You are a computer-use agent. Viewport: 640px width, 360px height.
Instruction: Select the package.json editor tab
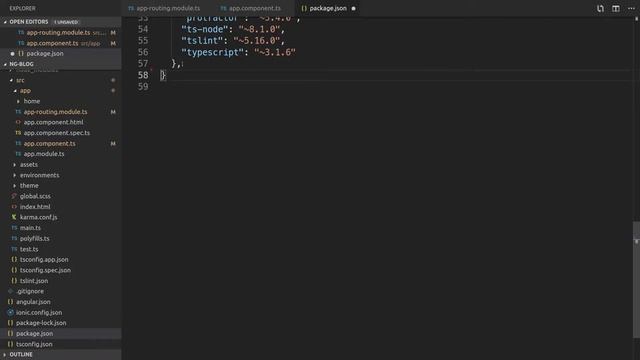[328, 8]
